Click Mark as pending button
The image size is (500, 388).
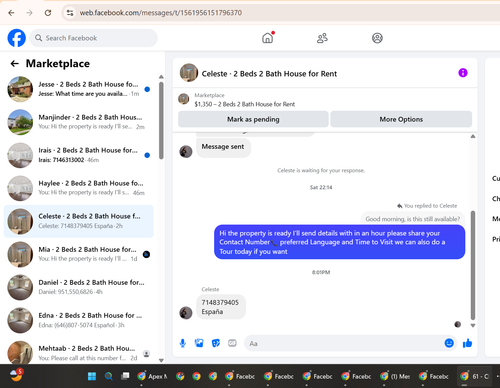[253, 119]
